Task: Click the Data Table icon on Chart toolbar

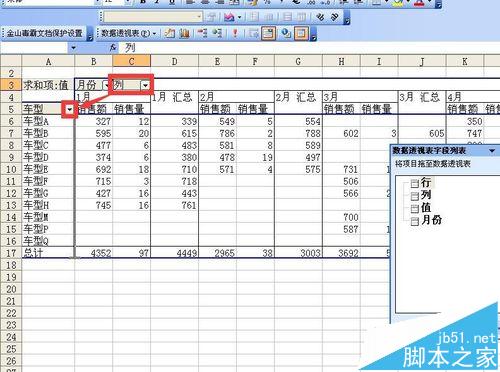Action: point(268,17)
